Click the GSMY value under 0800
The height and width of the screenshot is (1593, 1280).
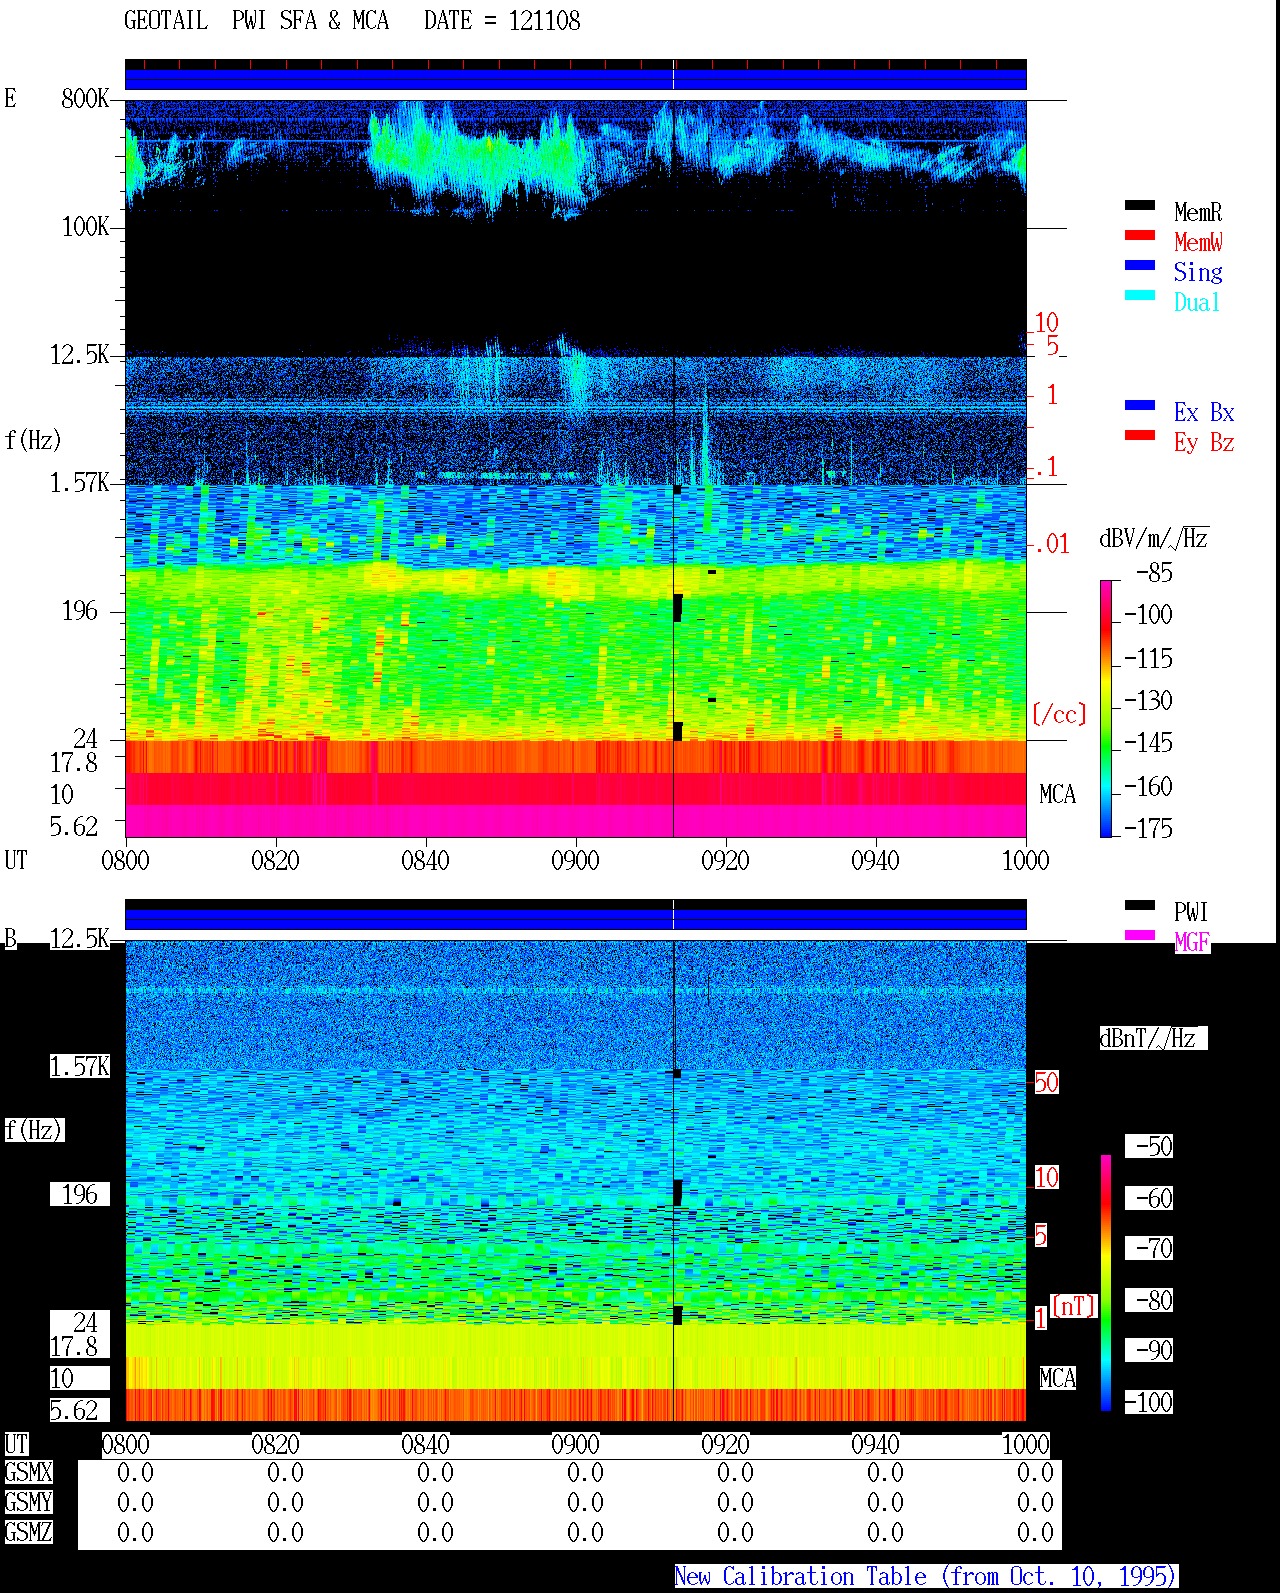(135, 1503)
